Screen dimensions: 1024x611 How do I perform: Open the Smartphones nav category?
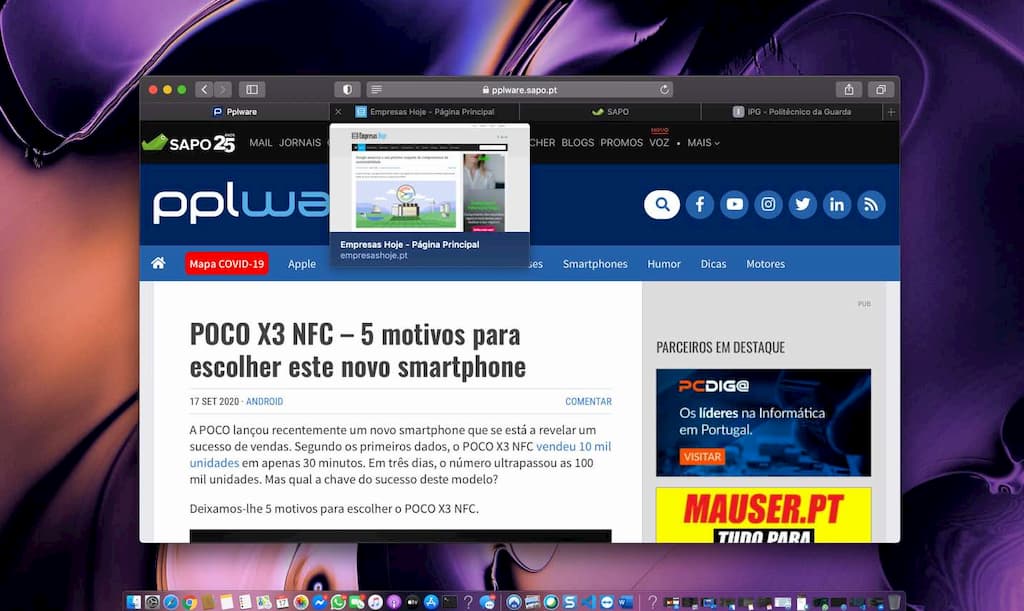point(595,264)
